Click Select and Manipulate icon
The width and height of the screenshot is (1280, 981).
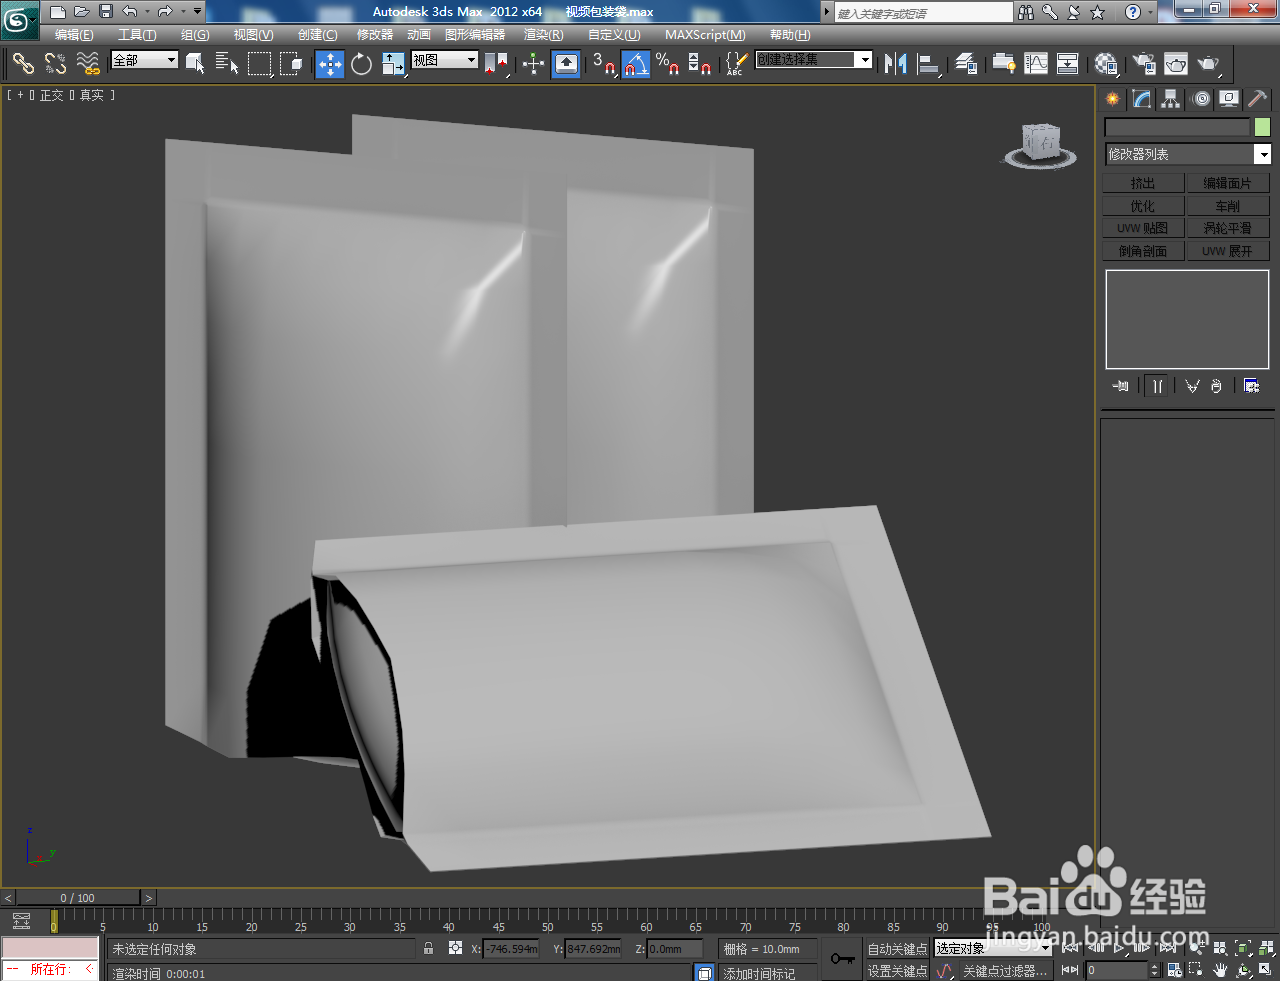pos(534,63)
